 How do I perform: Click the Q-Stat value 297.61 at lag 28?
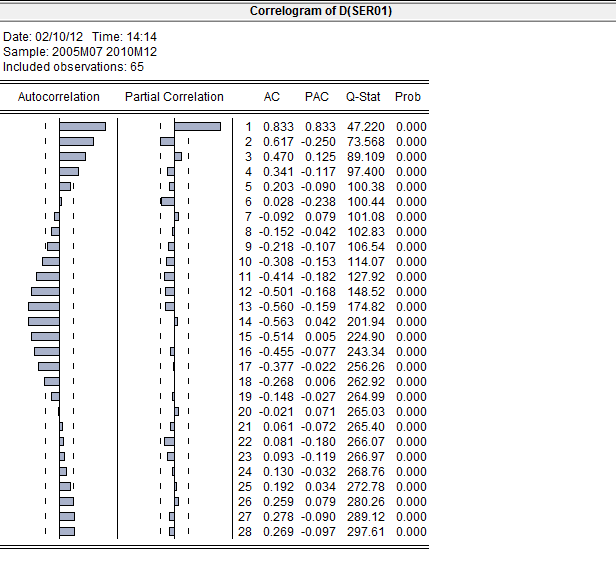(365, 531)
